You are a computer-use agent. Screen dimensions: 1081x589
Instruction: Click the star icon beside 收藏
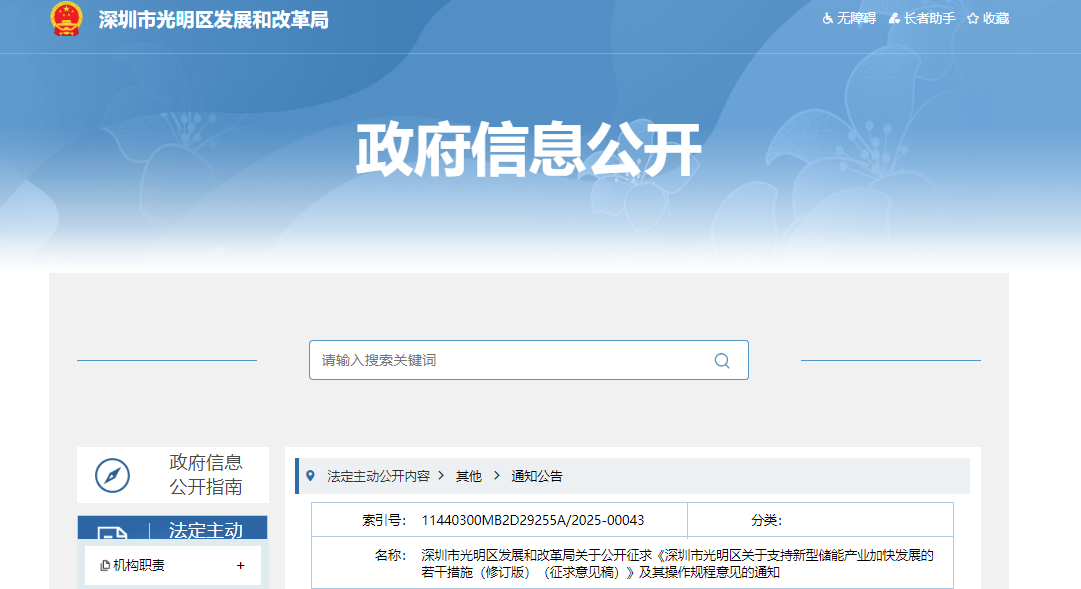click(x=972, y=19)
